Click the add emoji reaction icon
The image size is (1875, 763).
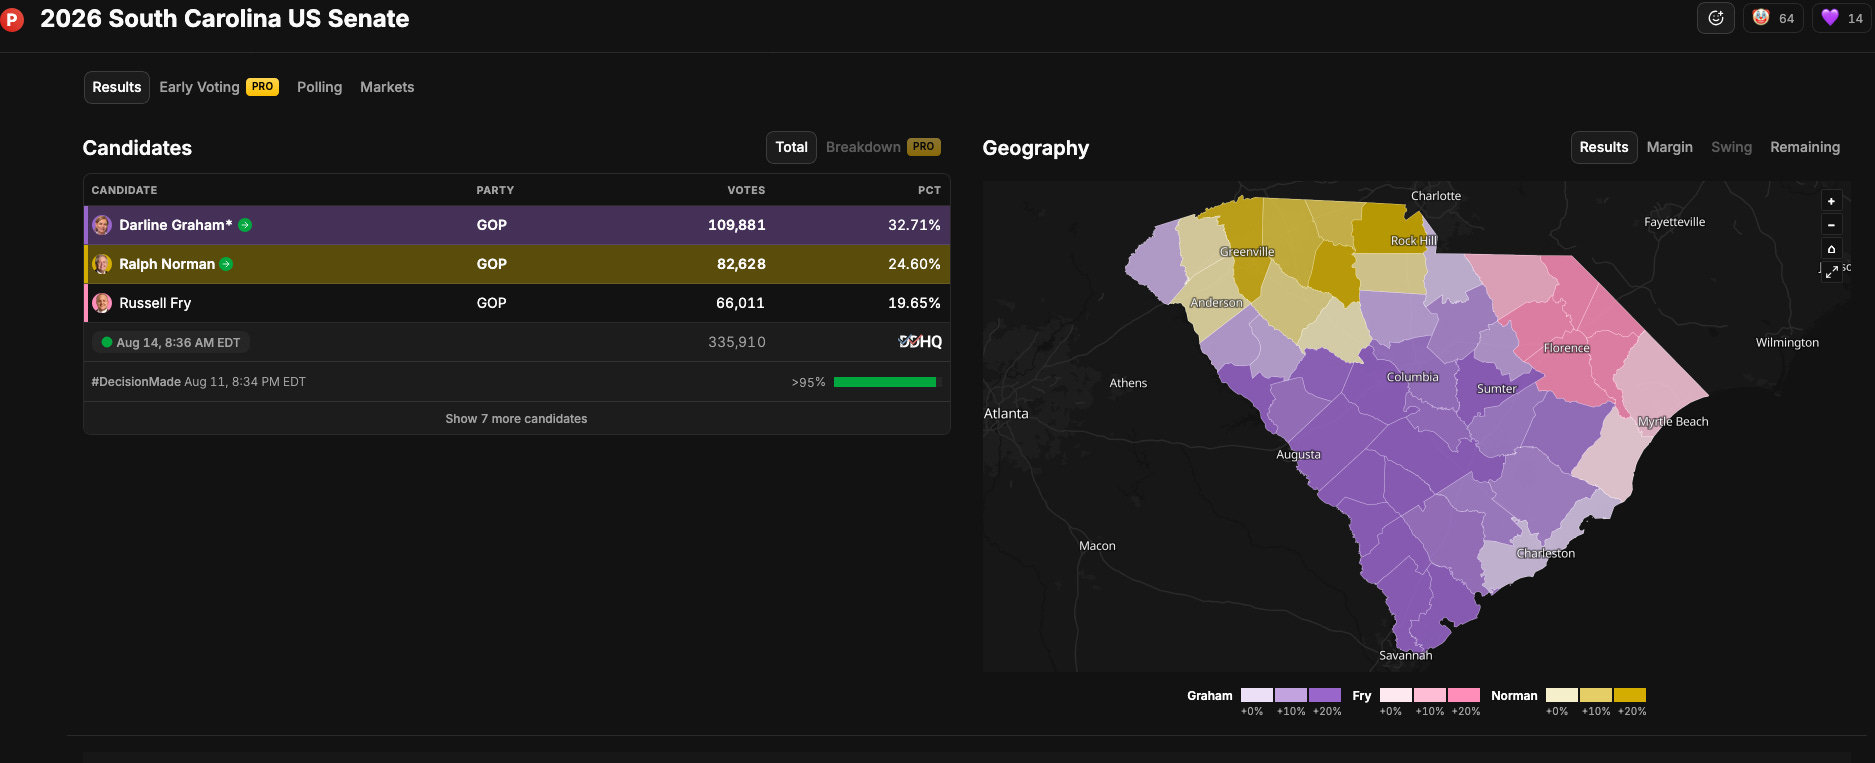pos(1716,18)
